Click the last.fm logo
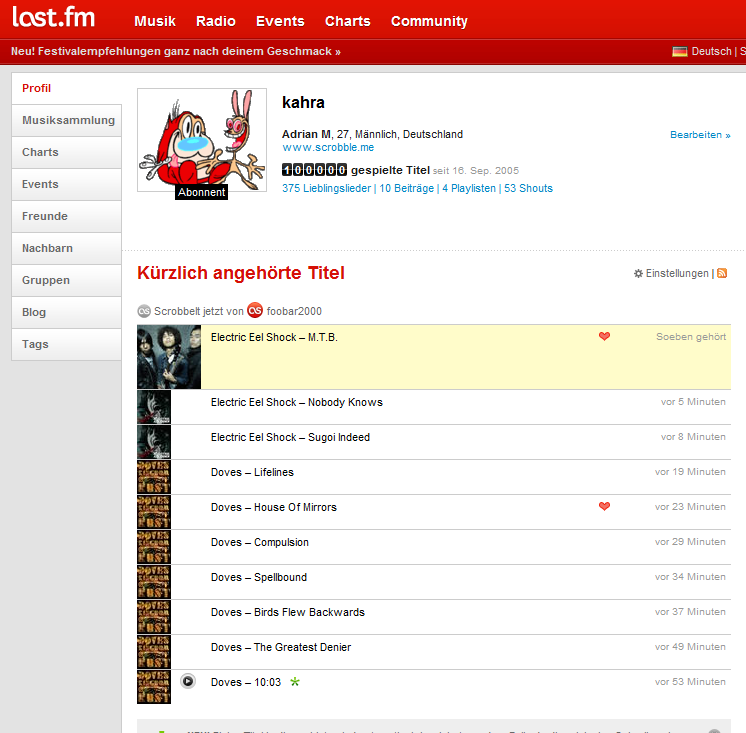Viewport: 746px width, 733px height. [53, 18]
